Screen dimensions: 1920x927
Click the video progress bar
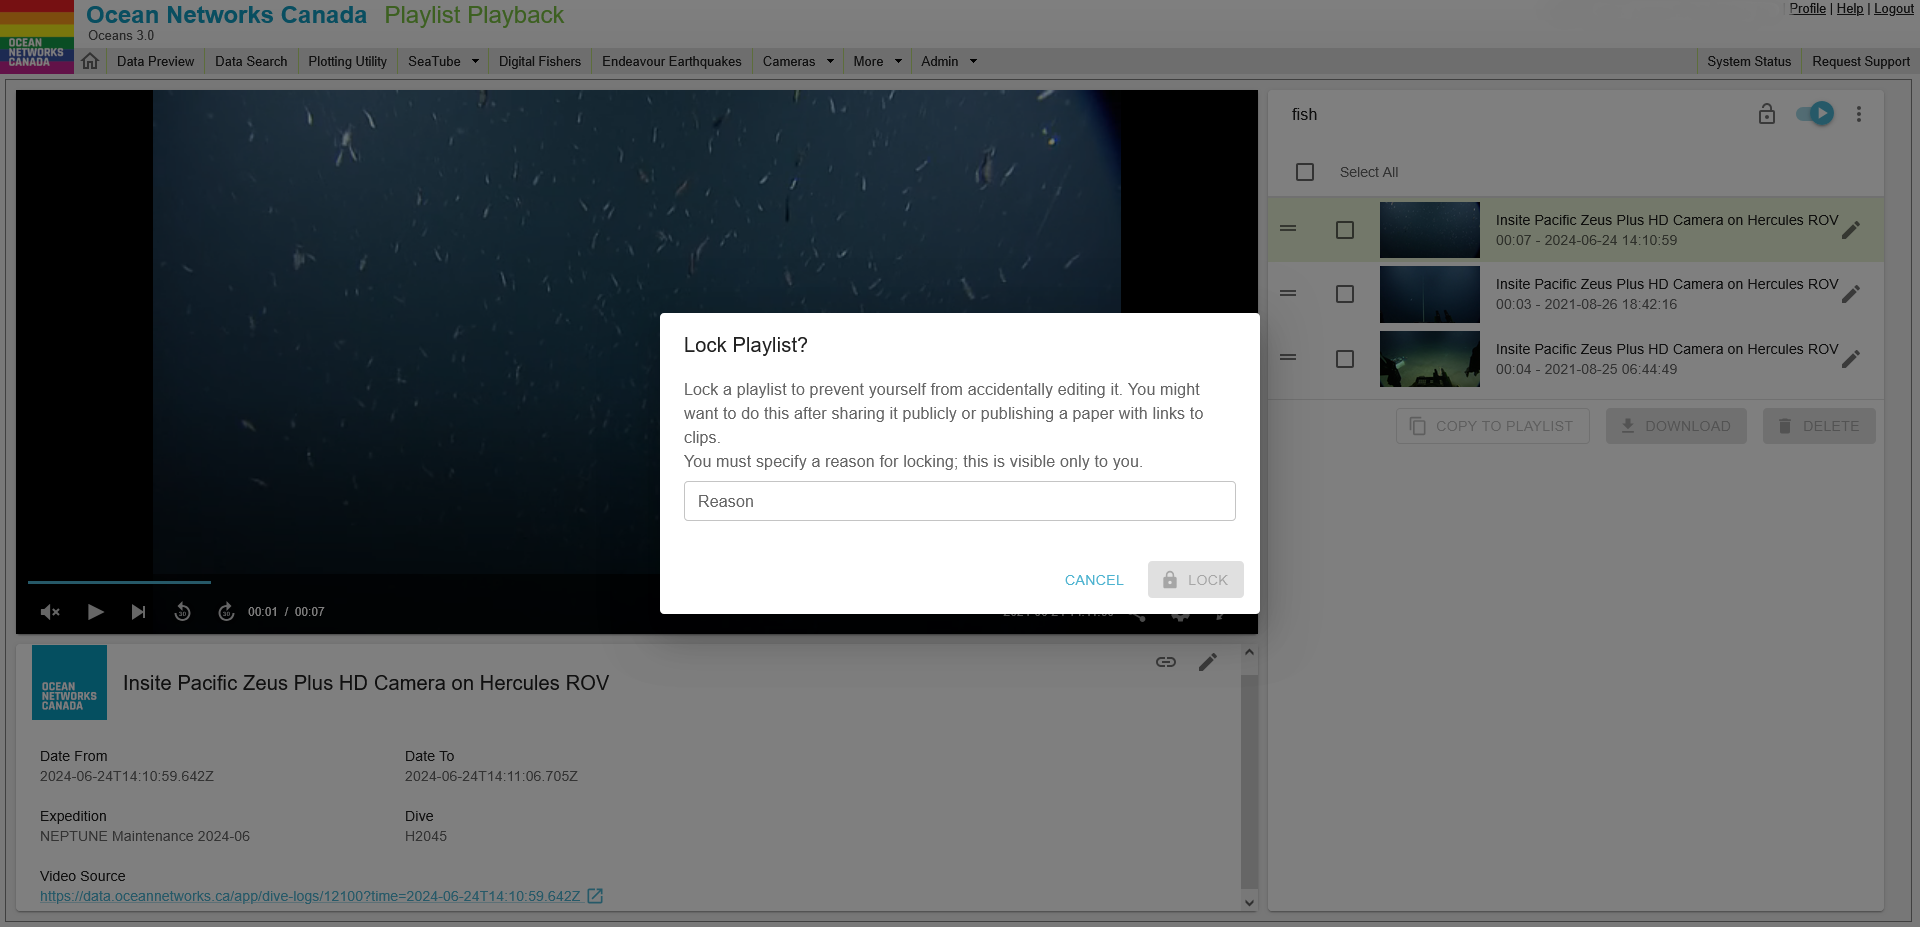tap(636, 582)
